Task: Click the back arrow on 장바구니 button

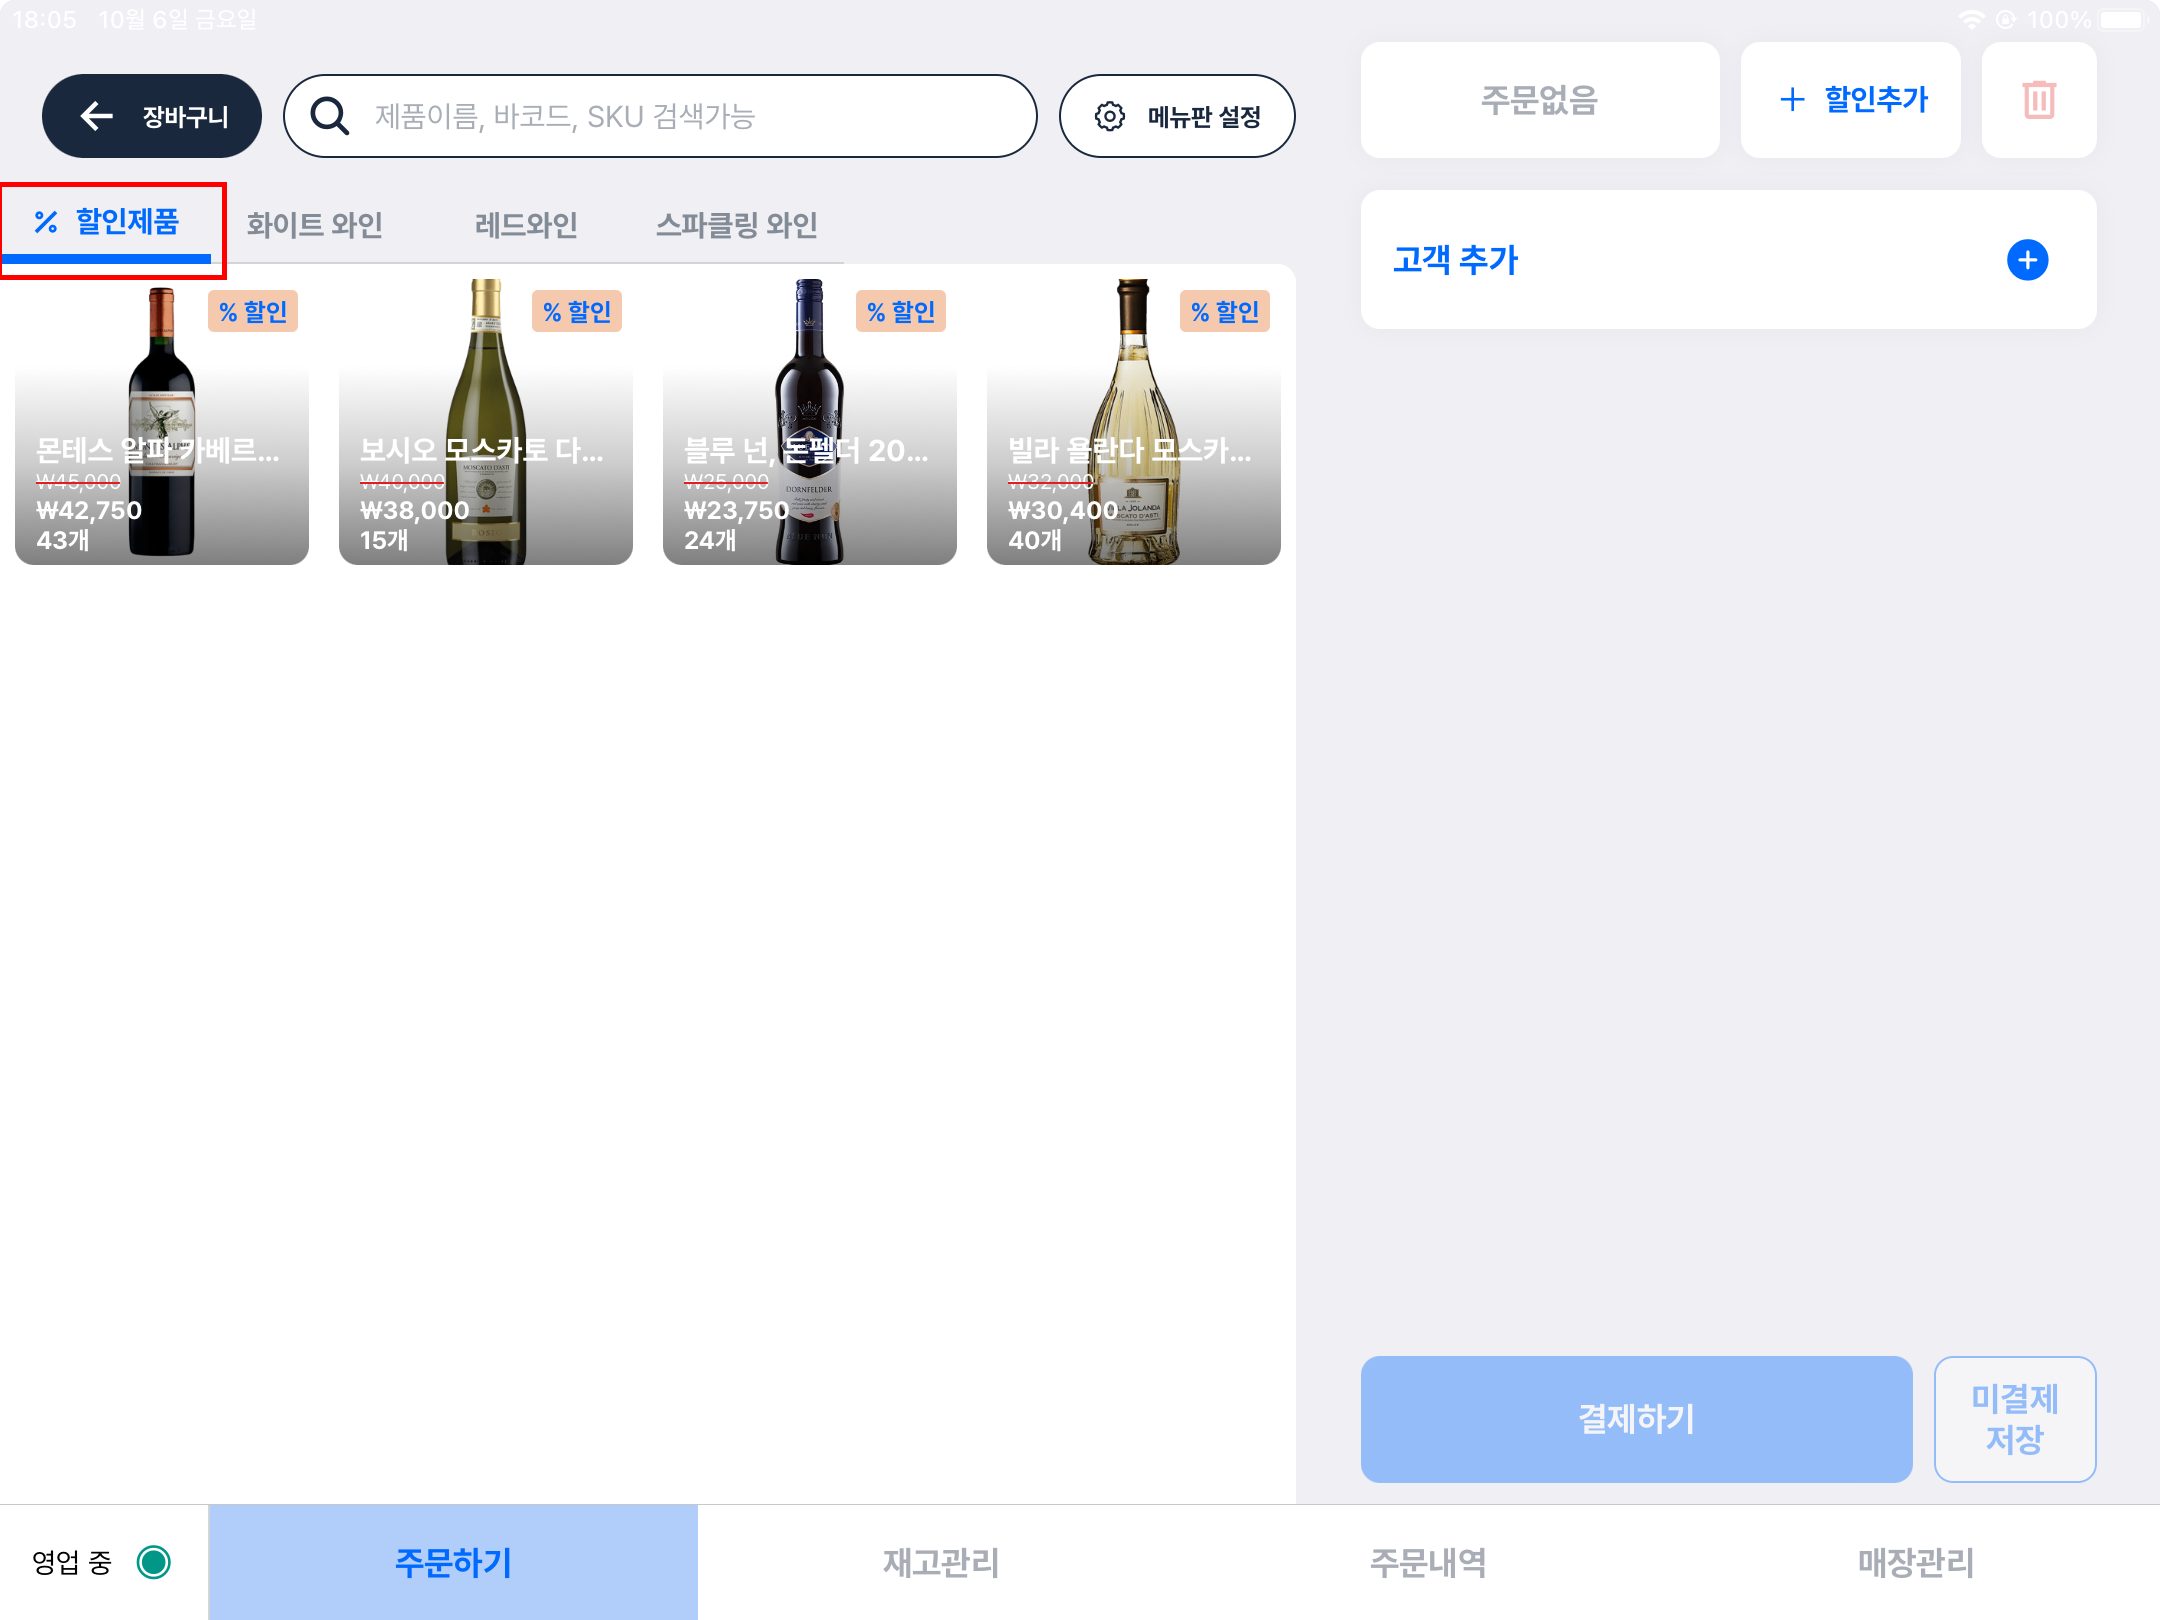Action: (x=97, y=116)
